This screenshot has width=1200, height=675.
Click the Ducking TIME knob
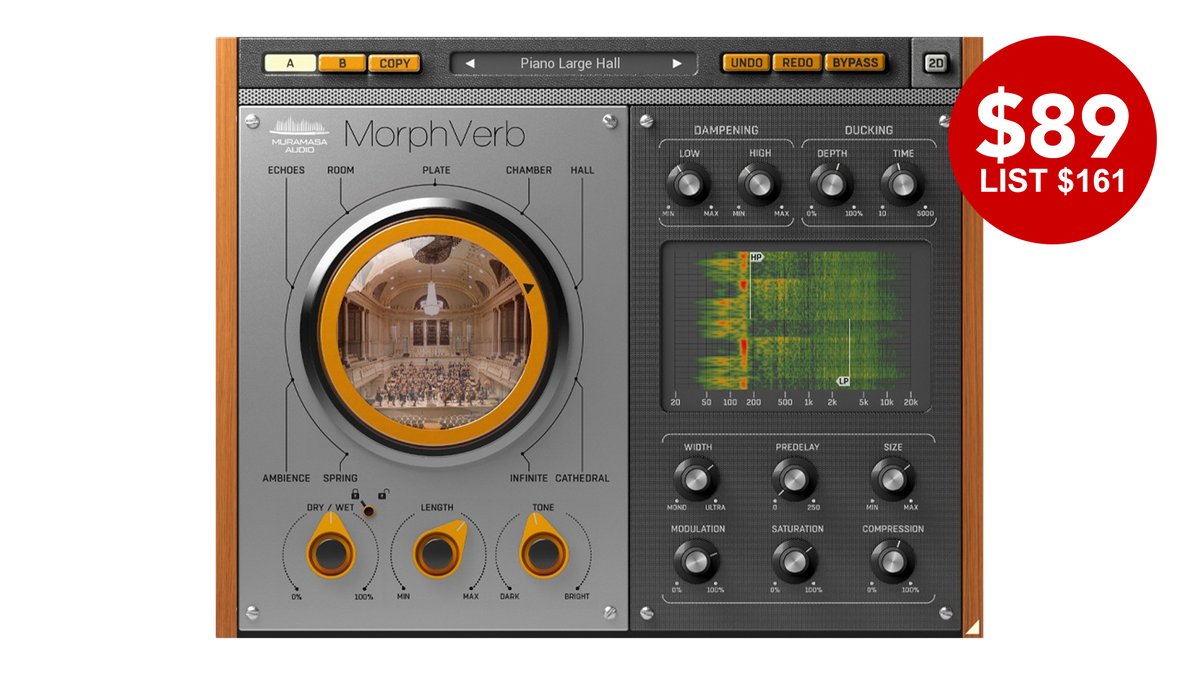point(901,184)
